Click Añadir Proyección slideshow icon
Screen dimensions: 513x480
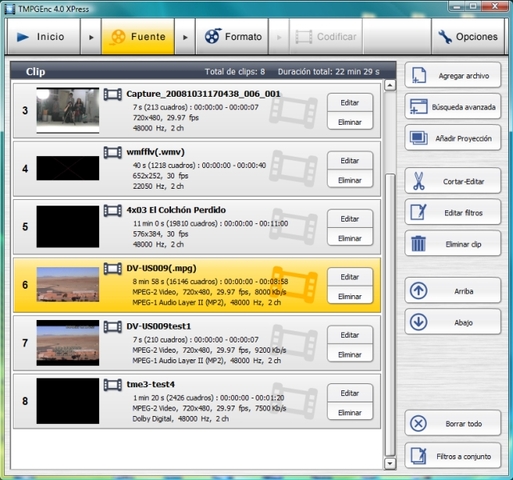point(419,138)
